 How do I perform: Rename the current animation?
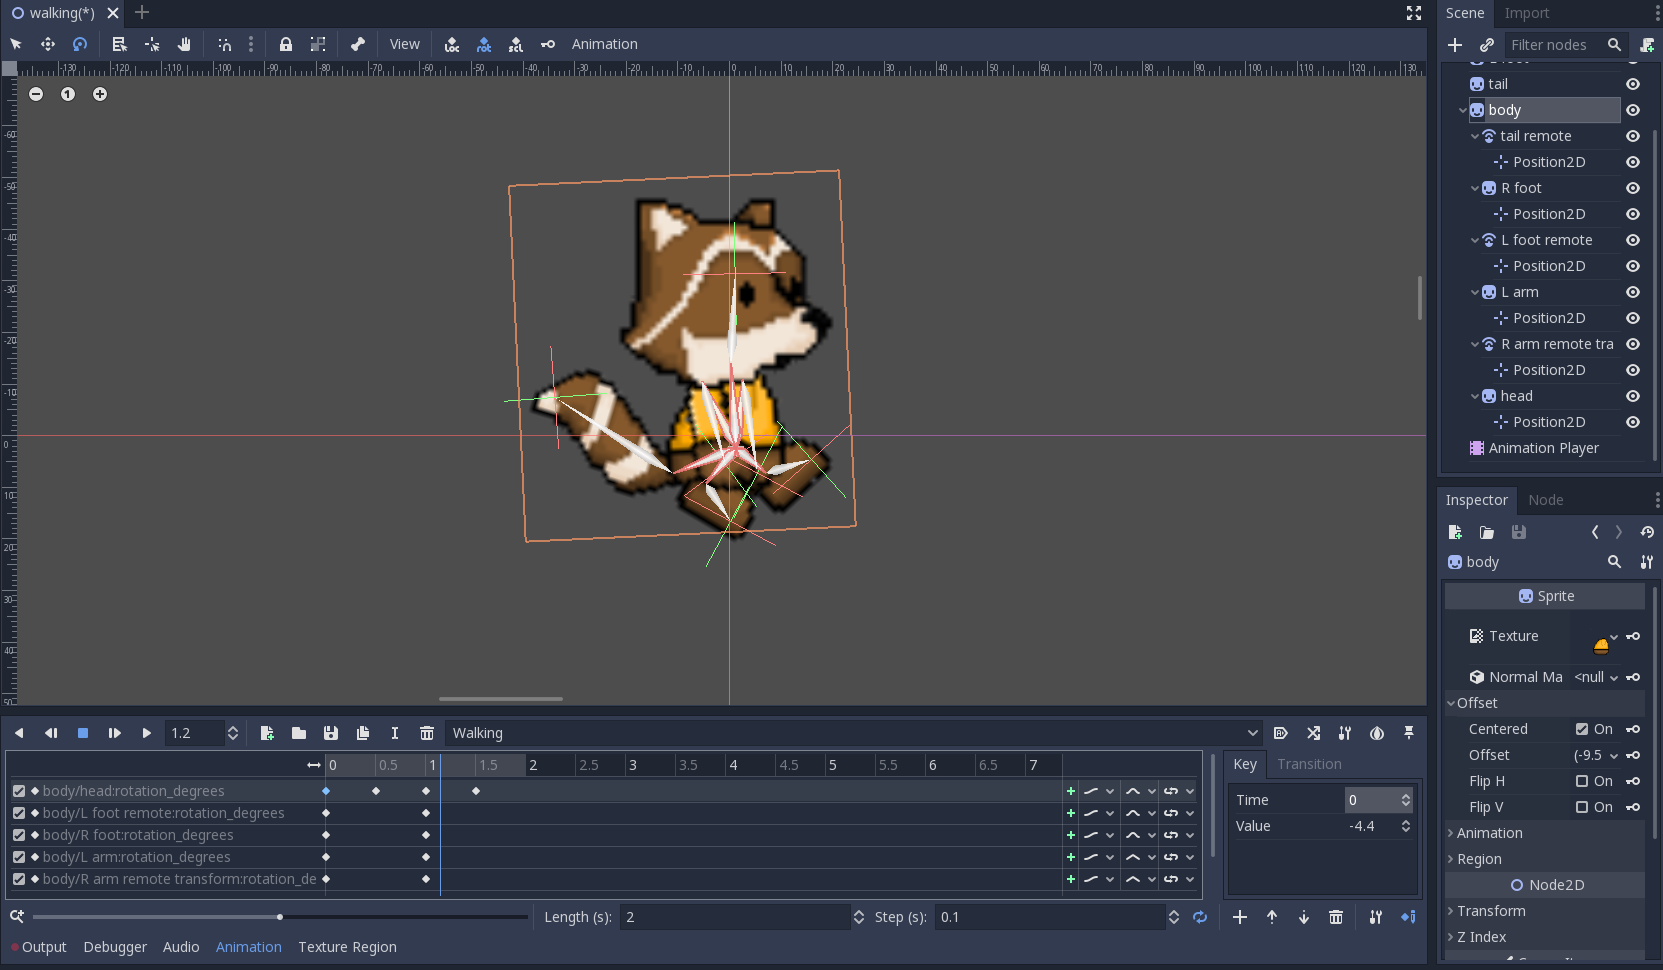(x=395, y=733)
